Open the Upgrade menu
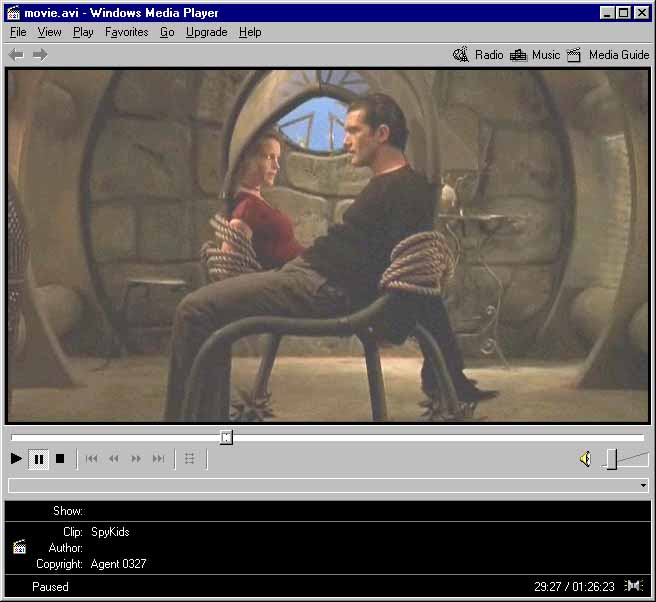 tap(207, 32)
